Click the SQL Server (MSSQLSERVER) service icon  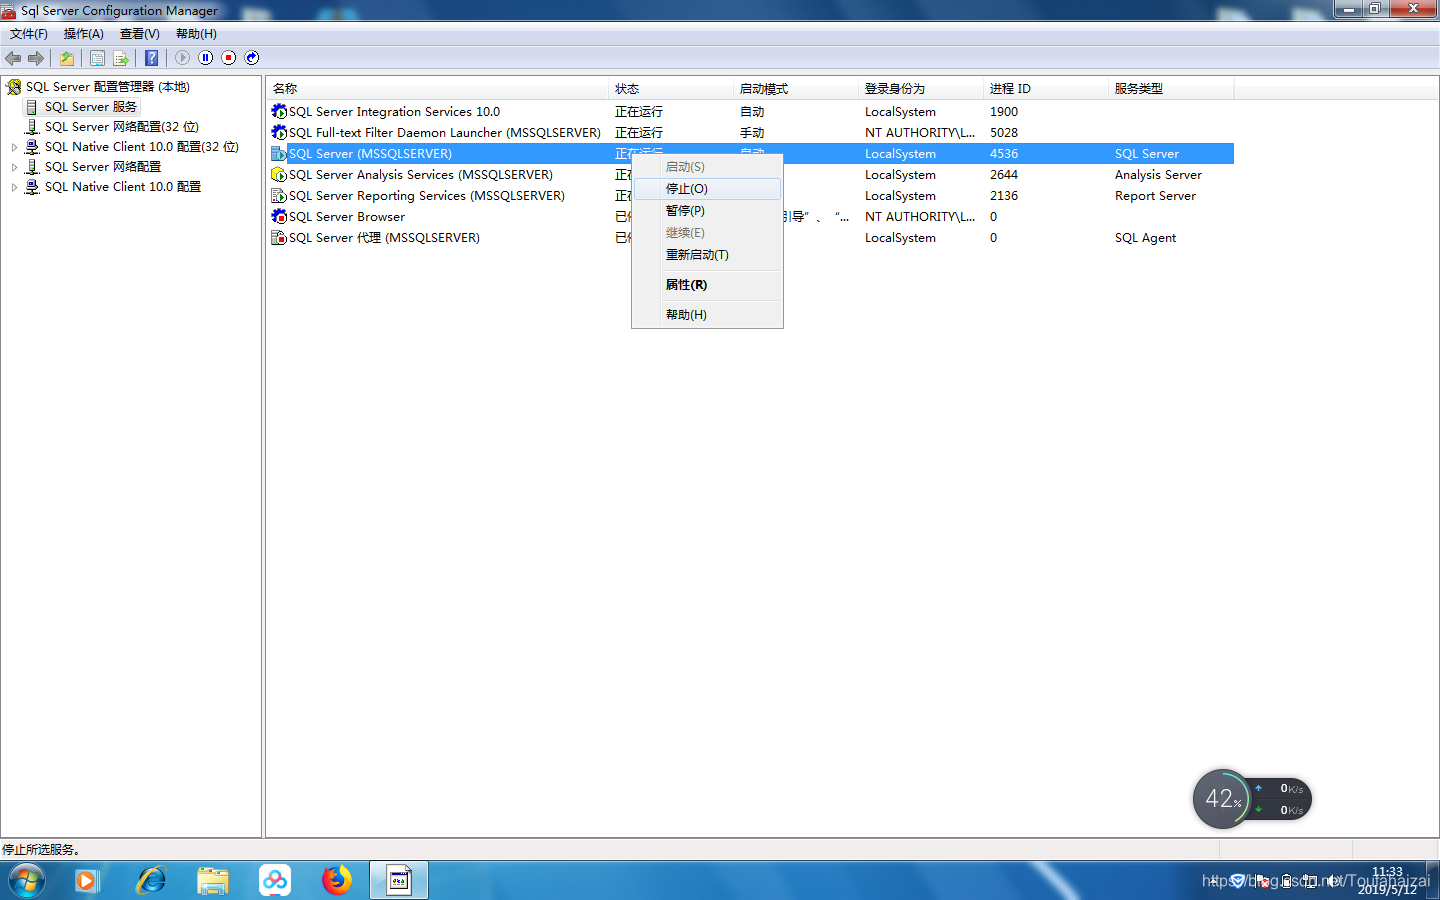click(x=279, y=154)
